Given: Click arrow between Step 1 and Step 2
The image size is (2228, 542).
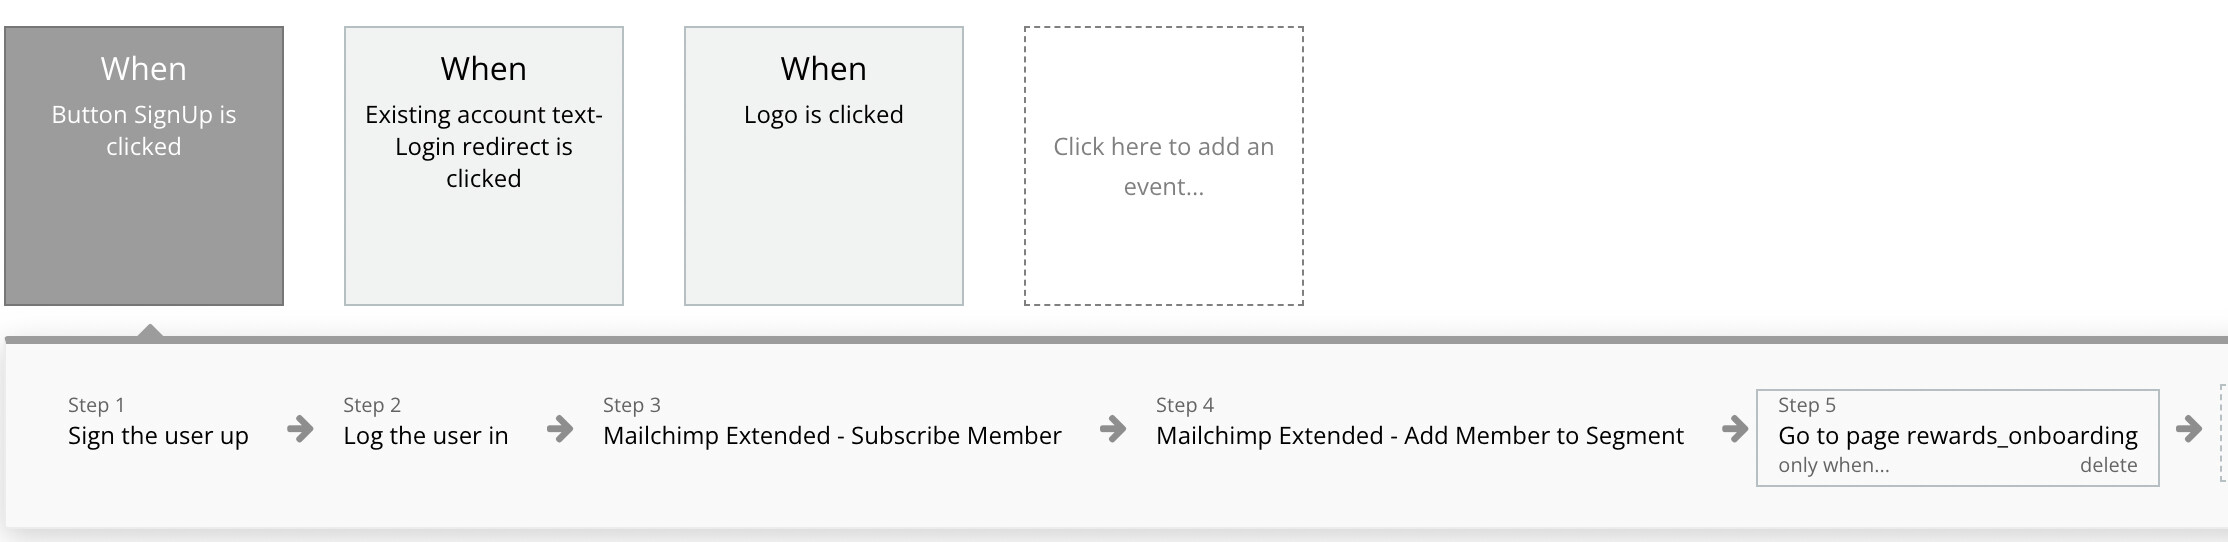Looking at the screenshot, I should 300,429.
